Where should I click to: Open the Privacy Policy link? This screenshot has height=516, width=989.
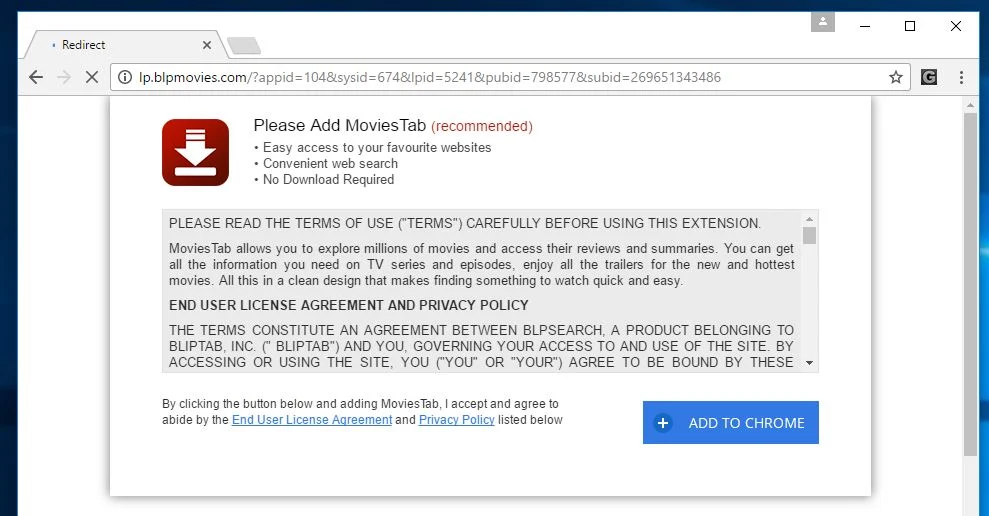tap(456, 420)
